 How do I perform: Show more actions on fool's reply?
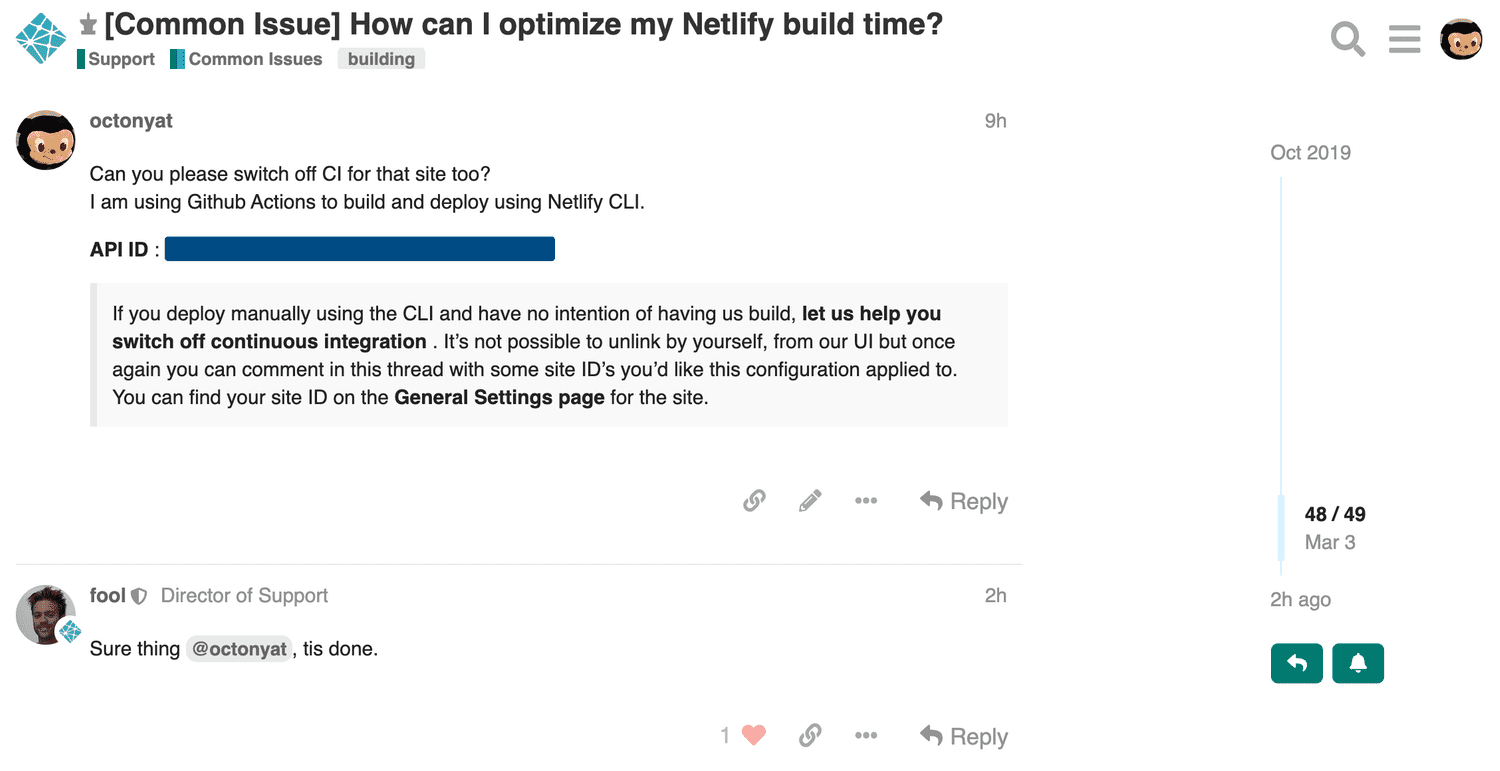[x=866, y=736]
